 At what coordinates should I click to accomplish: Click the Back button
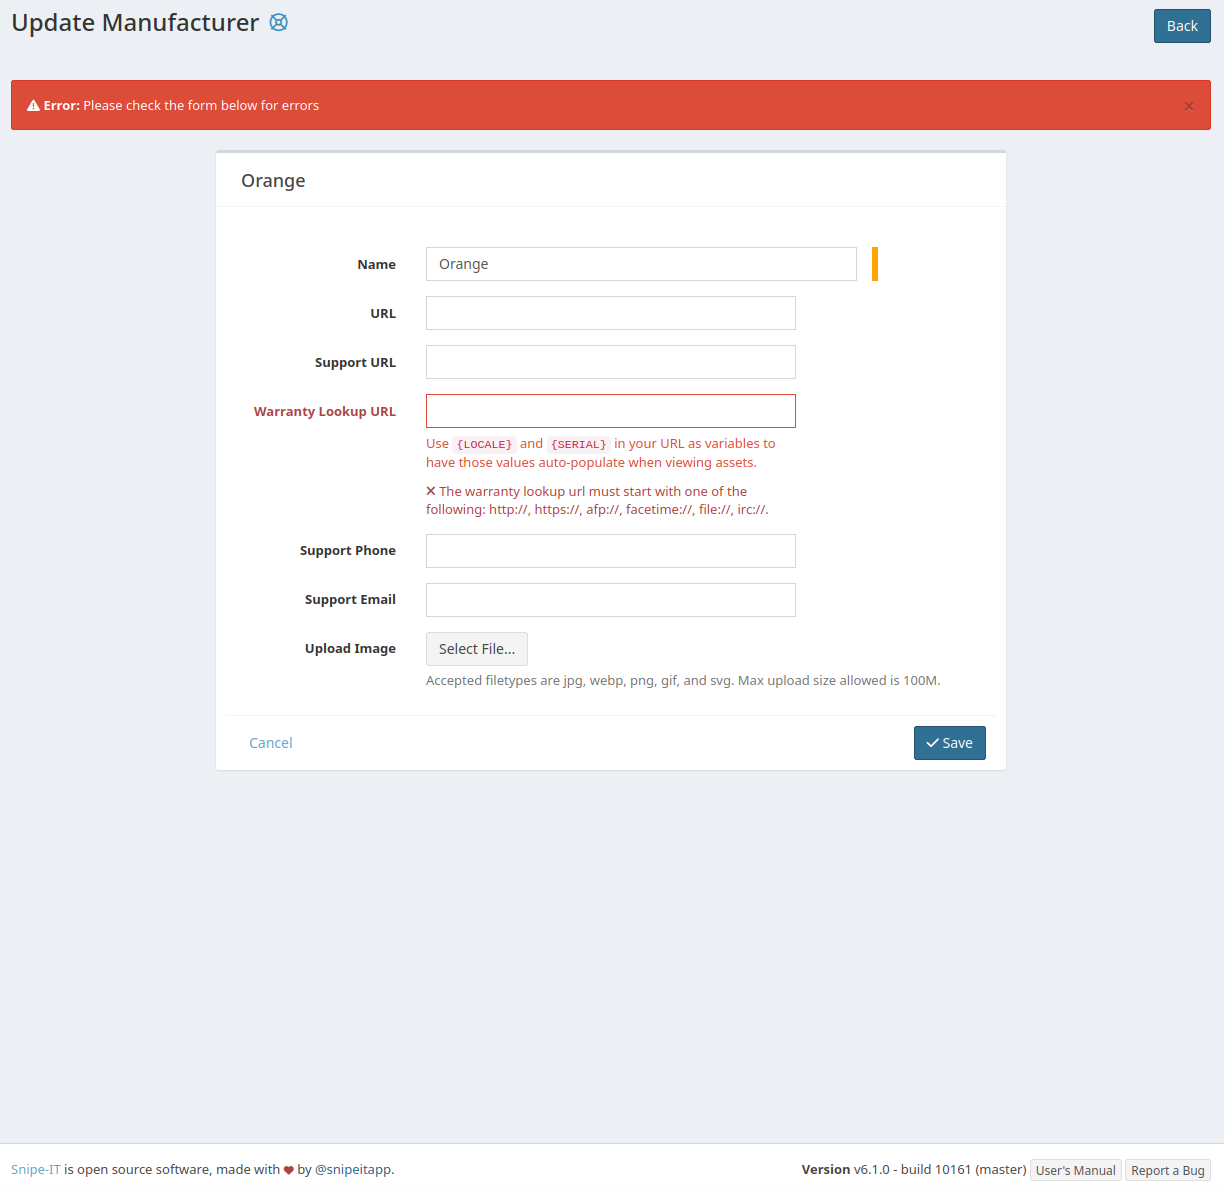coord(1181,25)
